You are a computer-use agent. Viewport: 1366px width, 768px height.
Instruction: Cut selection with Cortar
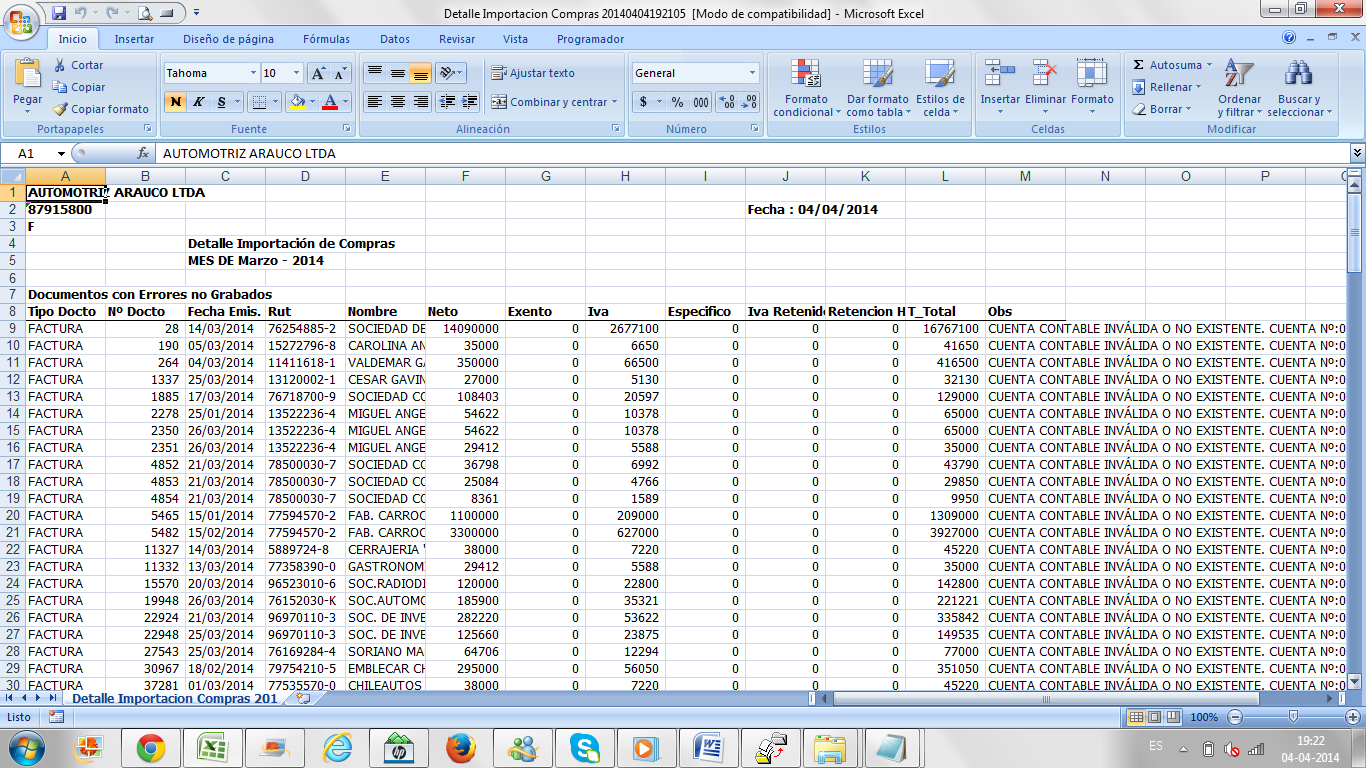[x=79, y=65]
